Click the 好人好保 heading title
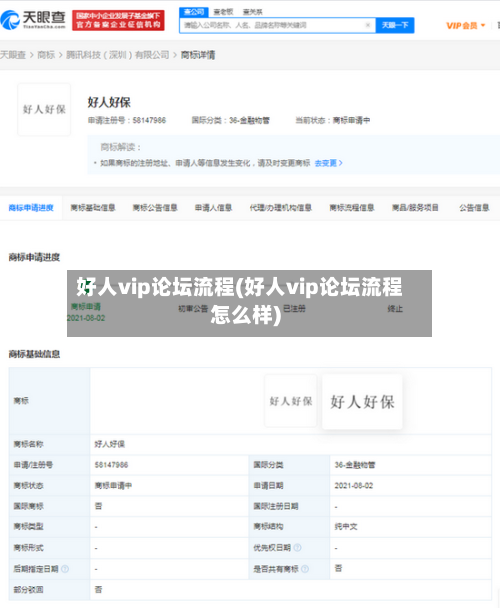Screen dimensions: 500x608 click(109, 102)
